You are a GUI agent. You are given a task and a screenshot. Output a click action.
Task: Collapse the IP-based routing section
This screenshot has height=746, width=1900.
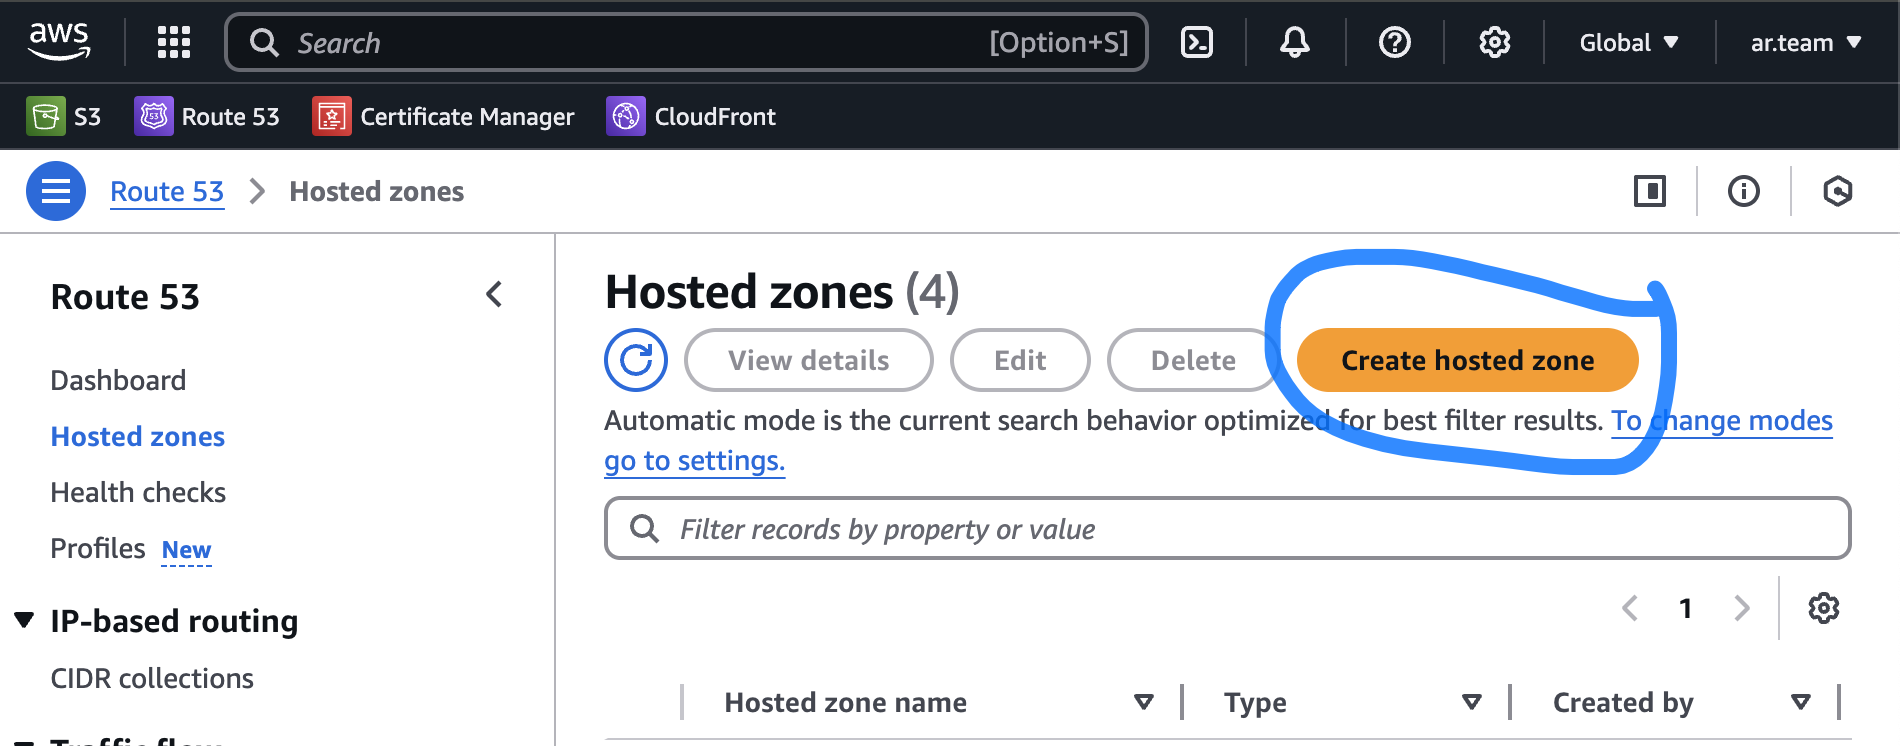click(25, 621)
